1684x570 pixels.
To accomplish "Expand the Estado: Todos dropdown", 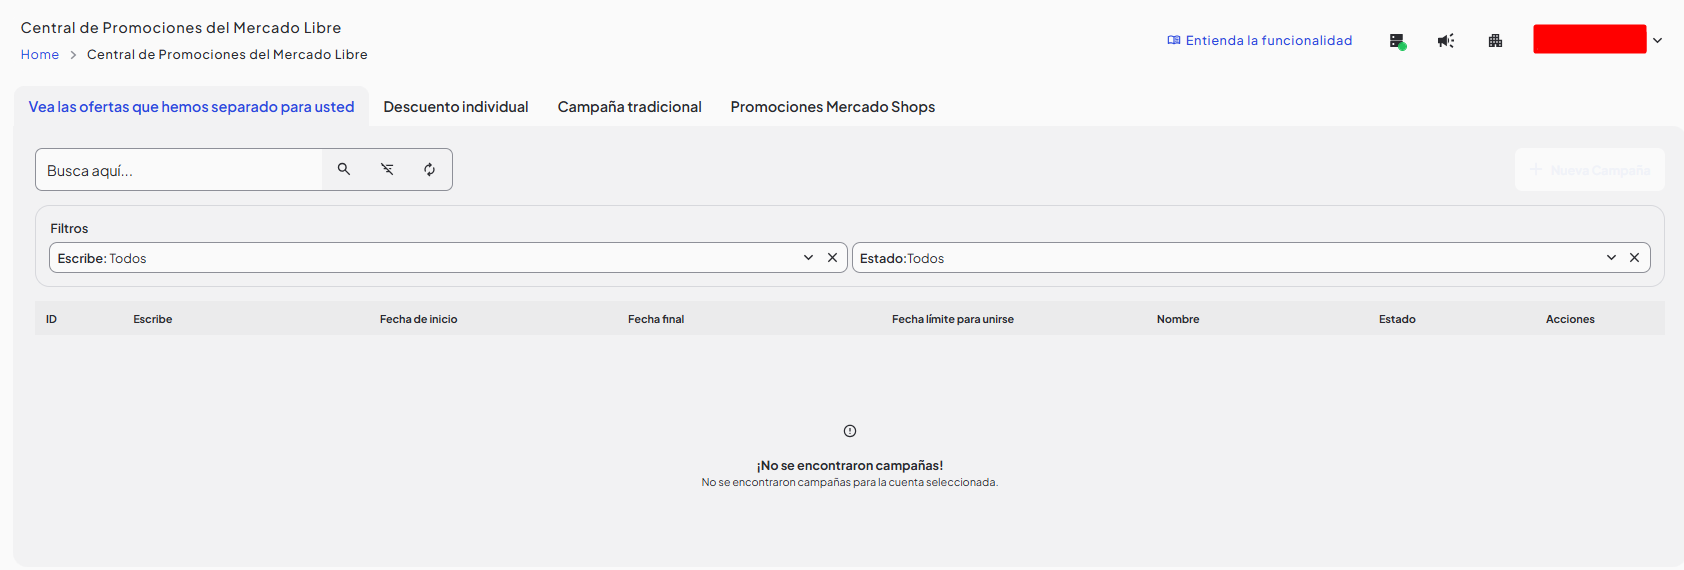I will (x=1611, y=258).
